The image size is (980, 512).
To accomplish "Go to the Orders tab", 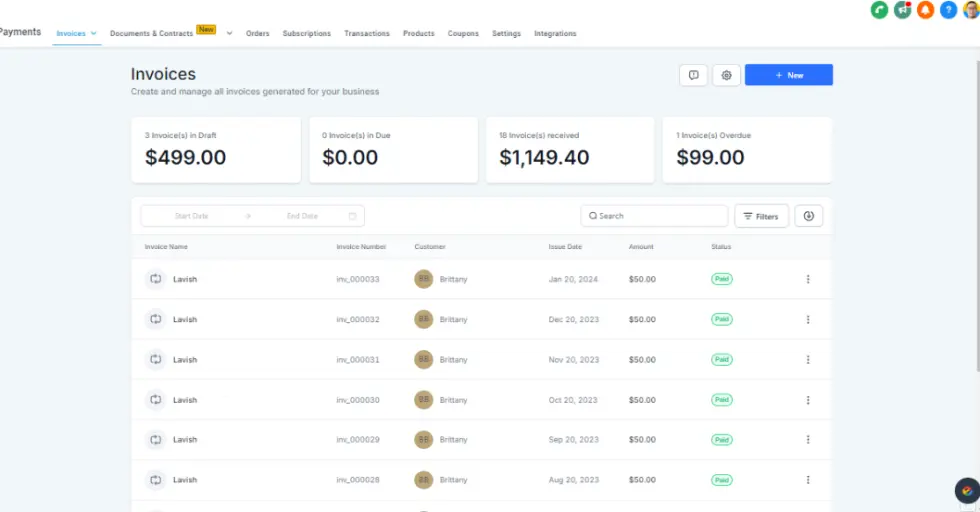I will 258,33.
